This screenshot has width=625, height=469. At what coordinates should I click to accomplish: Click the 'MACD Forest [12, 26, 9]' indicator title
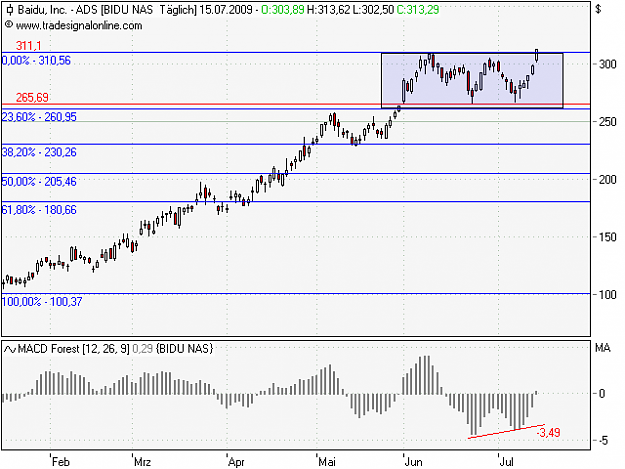click(x=73, y=349)
